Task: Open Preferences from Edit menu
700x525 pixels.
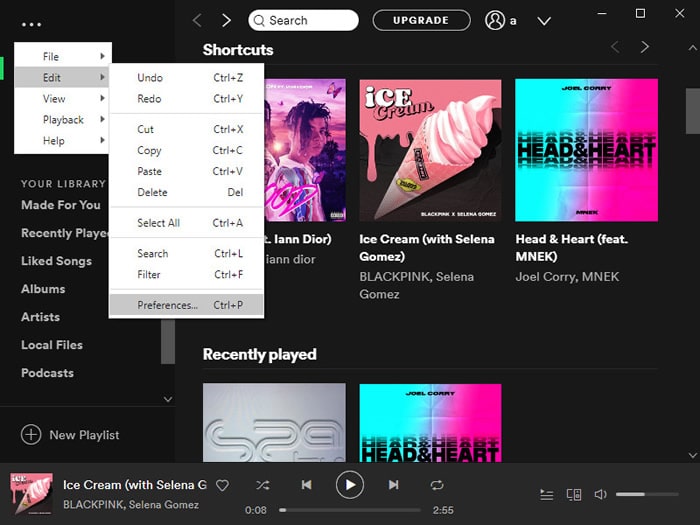Action: [x=187, y=305]
